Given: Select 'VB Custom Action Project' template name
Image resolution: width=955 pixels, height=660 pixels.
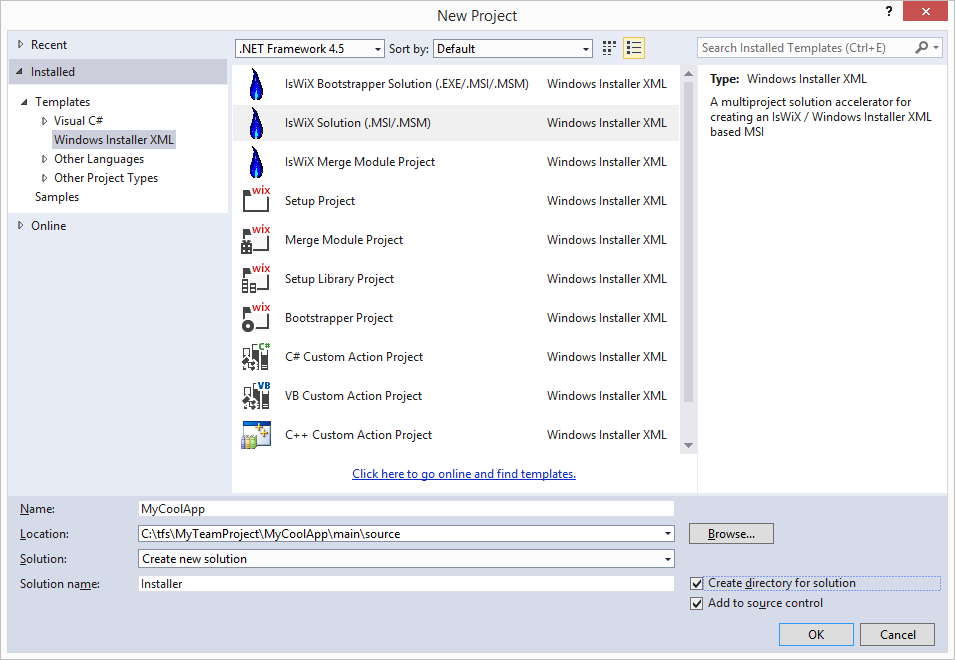Looking at the screenshot, I should point(353,396).
